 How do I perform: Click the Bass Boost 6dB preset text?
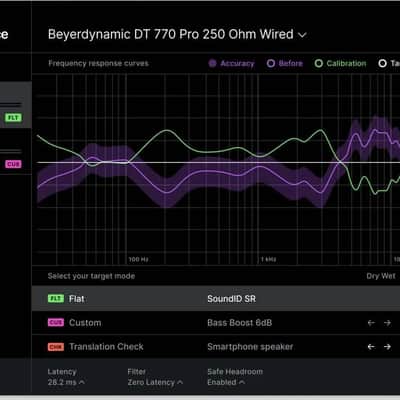coord(240,323)
